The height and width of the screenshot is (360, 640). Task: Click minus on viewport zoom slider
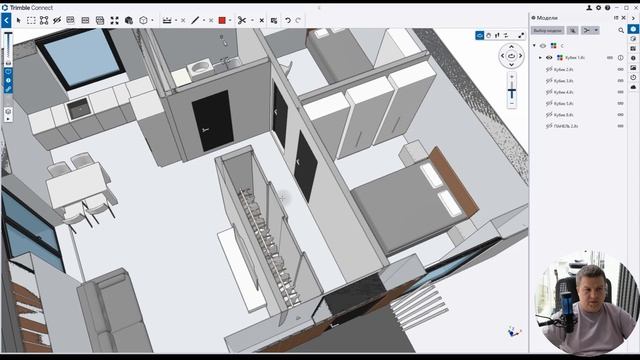[512, 104]
